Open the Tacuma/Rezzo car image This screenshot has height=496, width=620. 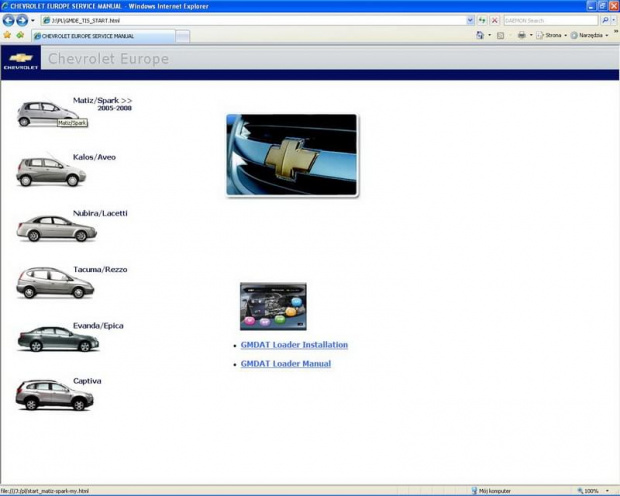pyautogui.click(x=55, y=283)
